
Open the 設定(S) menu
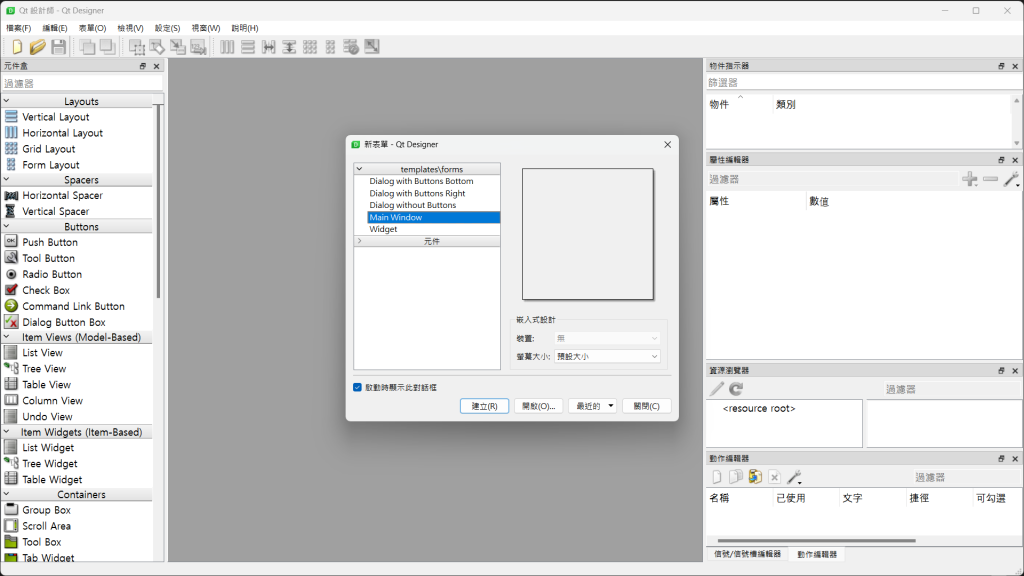167,28
